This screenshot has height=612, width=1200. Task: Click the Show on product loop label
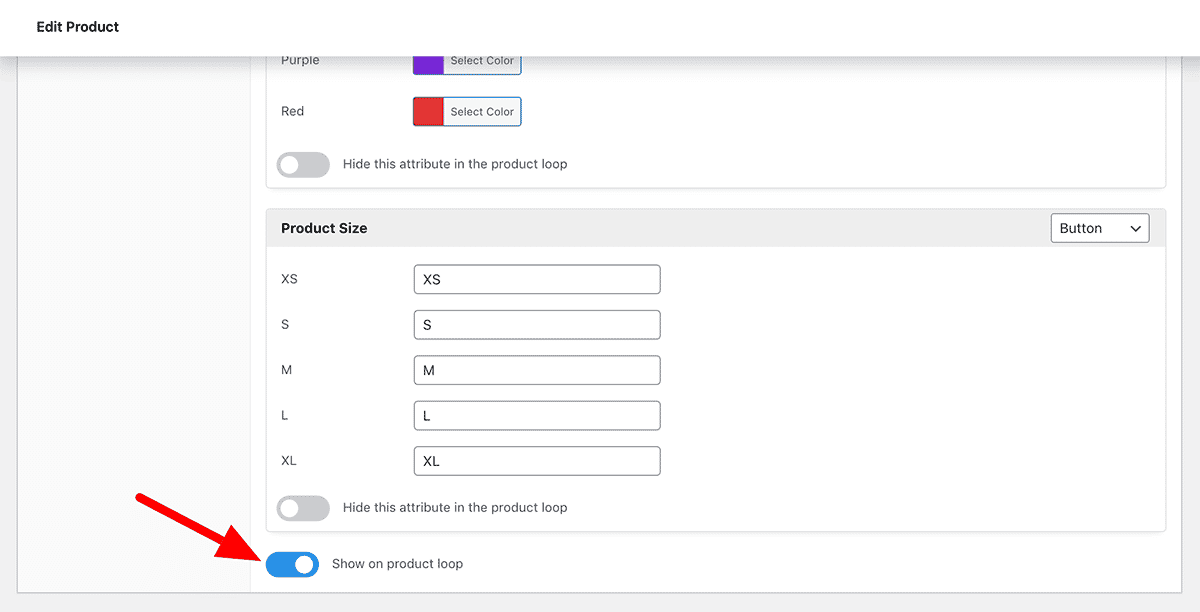(398, 564)
